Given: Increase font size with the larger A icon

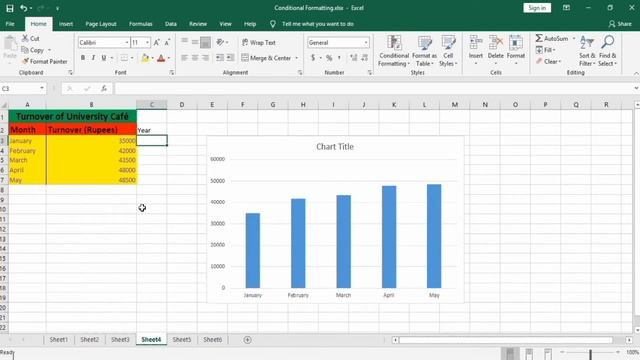Looking at the screenshot, I should (x=156, y=42).
